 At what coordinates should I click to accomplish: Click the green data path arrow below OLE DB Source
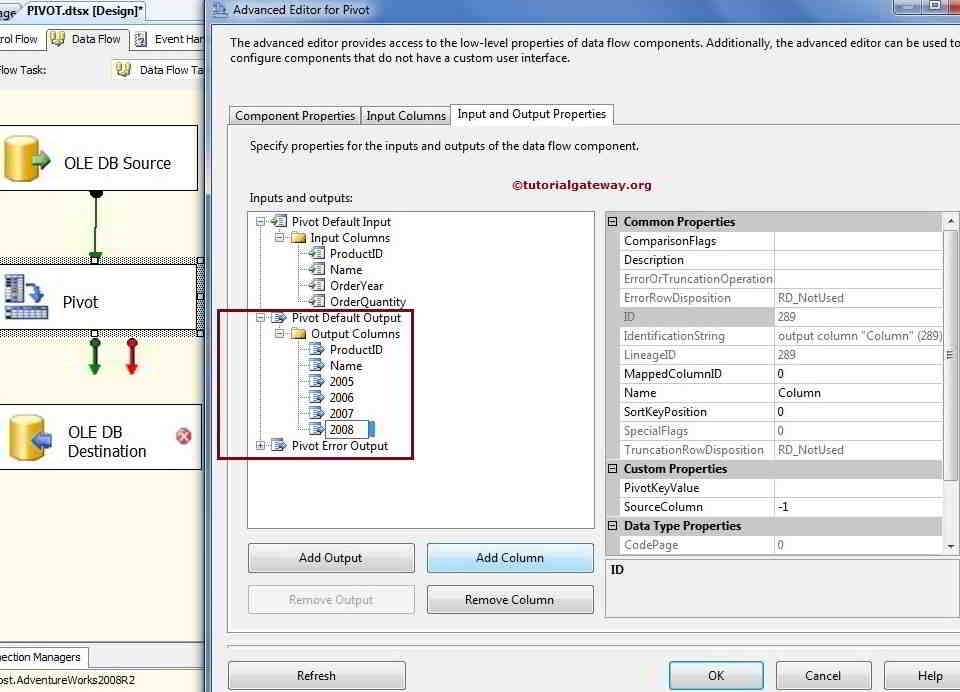pyautogui.click(x=95, y=230)
